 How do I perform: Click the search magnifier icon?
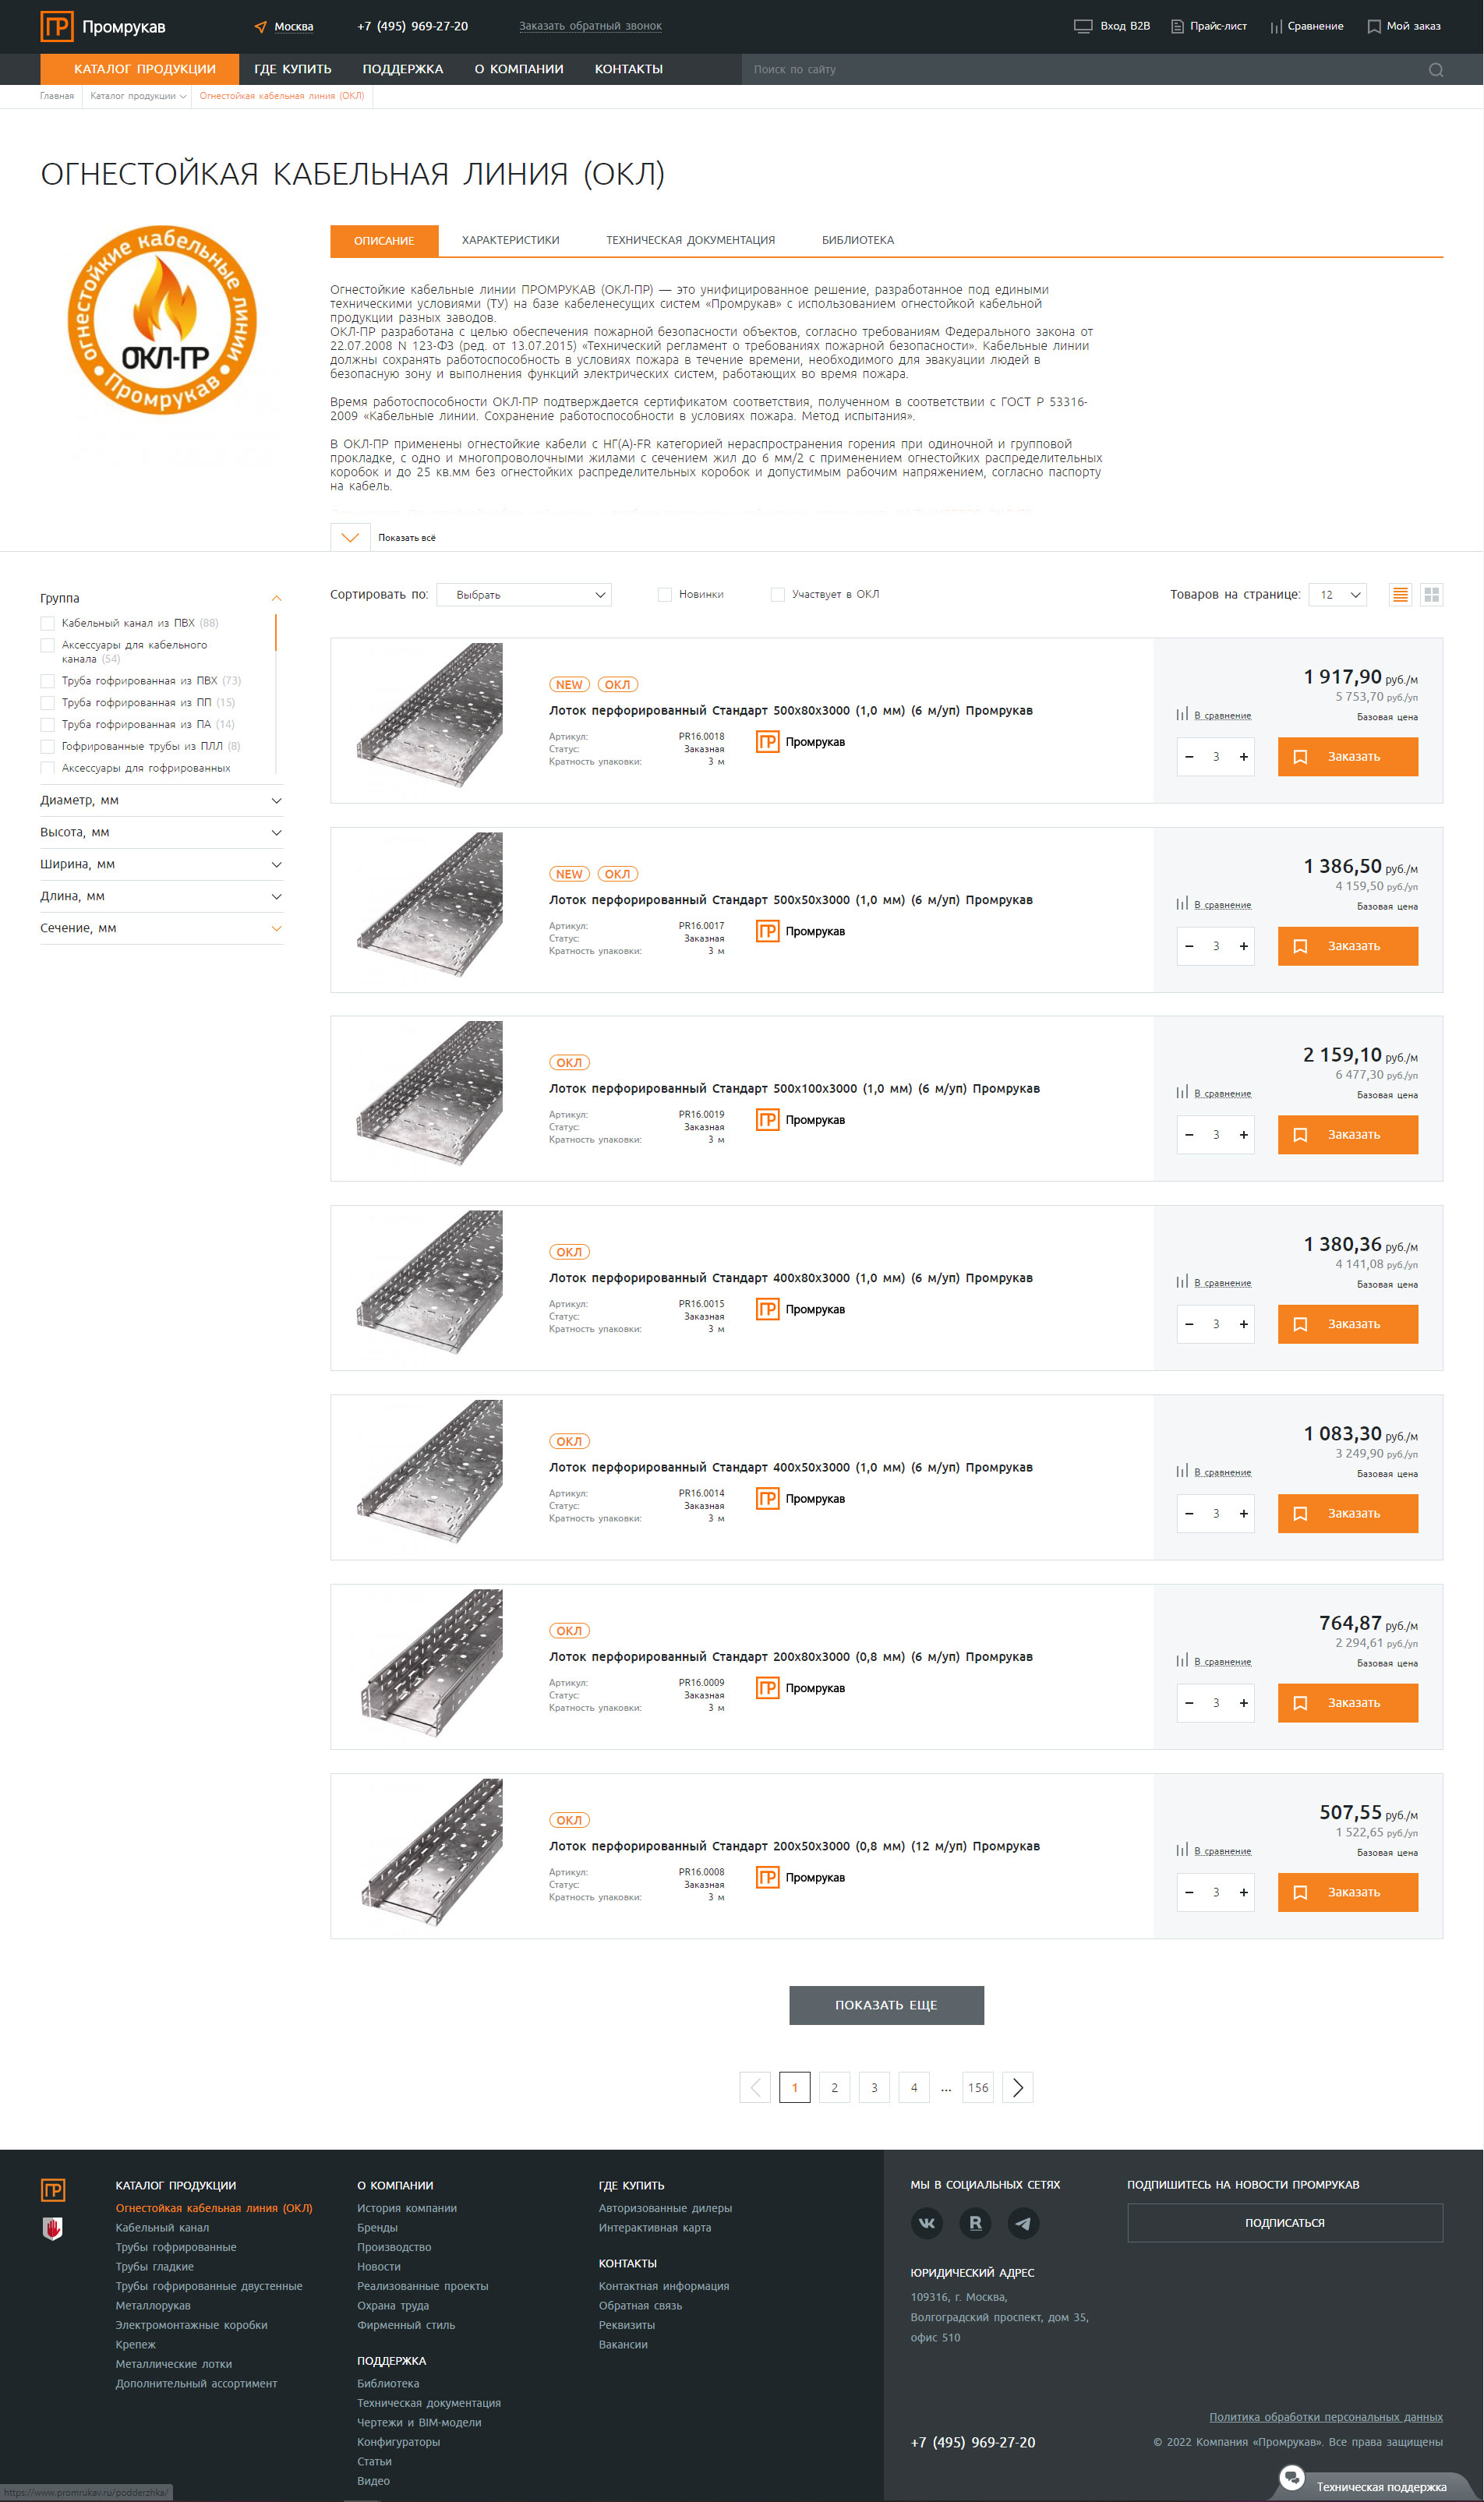click(x=1435, y=70)
